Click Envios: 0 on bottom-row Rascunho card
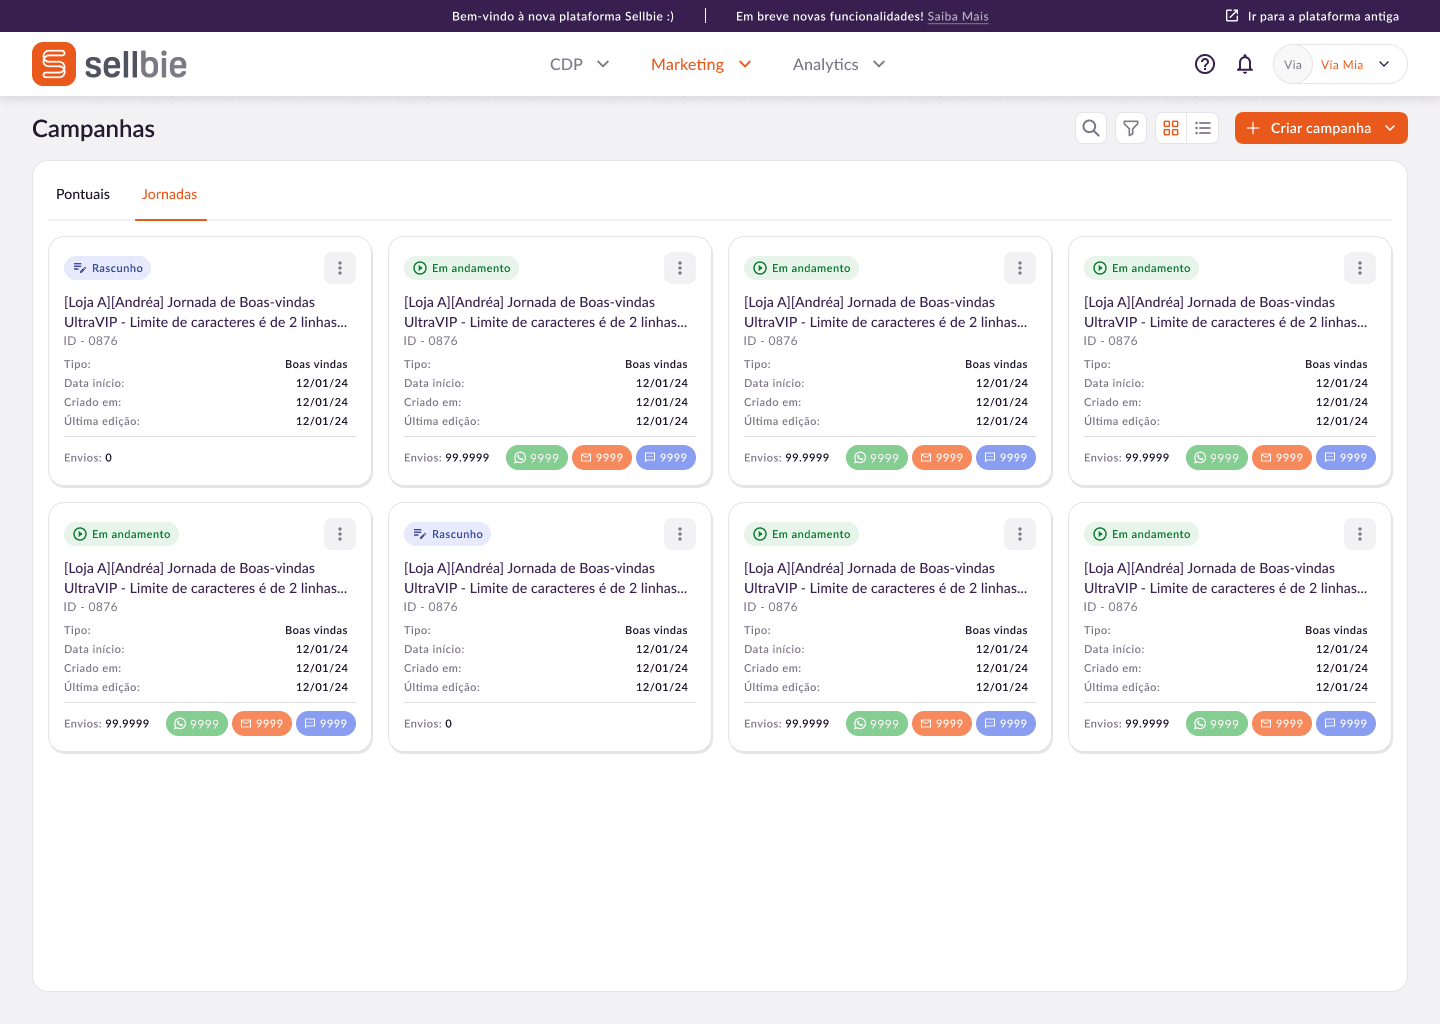The width and height of the screenshot is (1440, 1024). [x=428, y=724]
